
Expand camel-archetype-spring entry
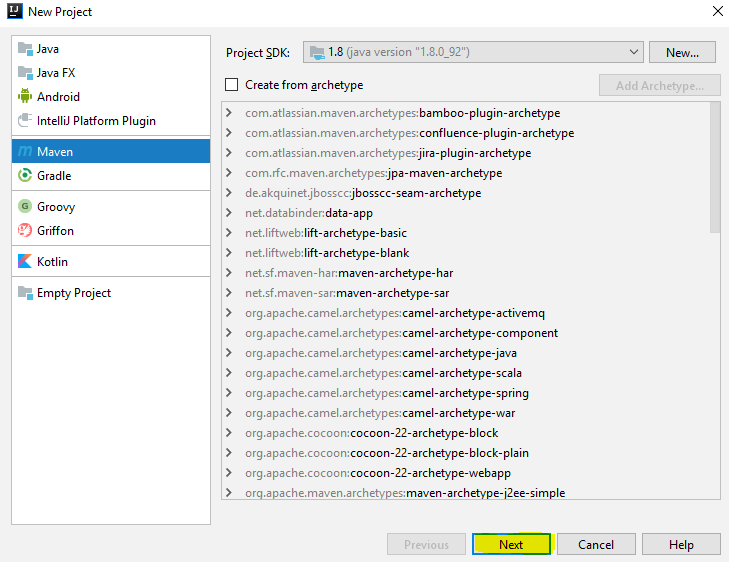point(229,392)
